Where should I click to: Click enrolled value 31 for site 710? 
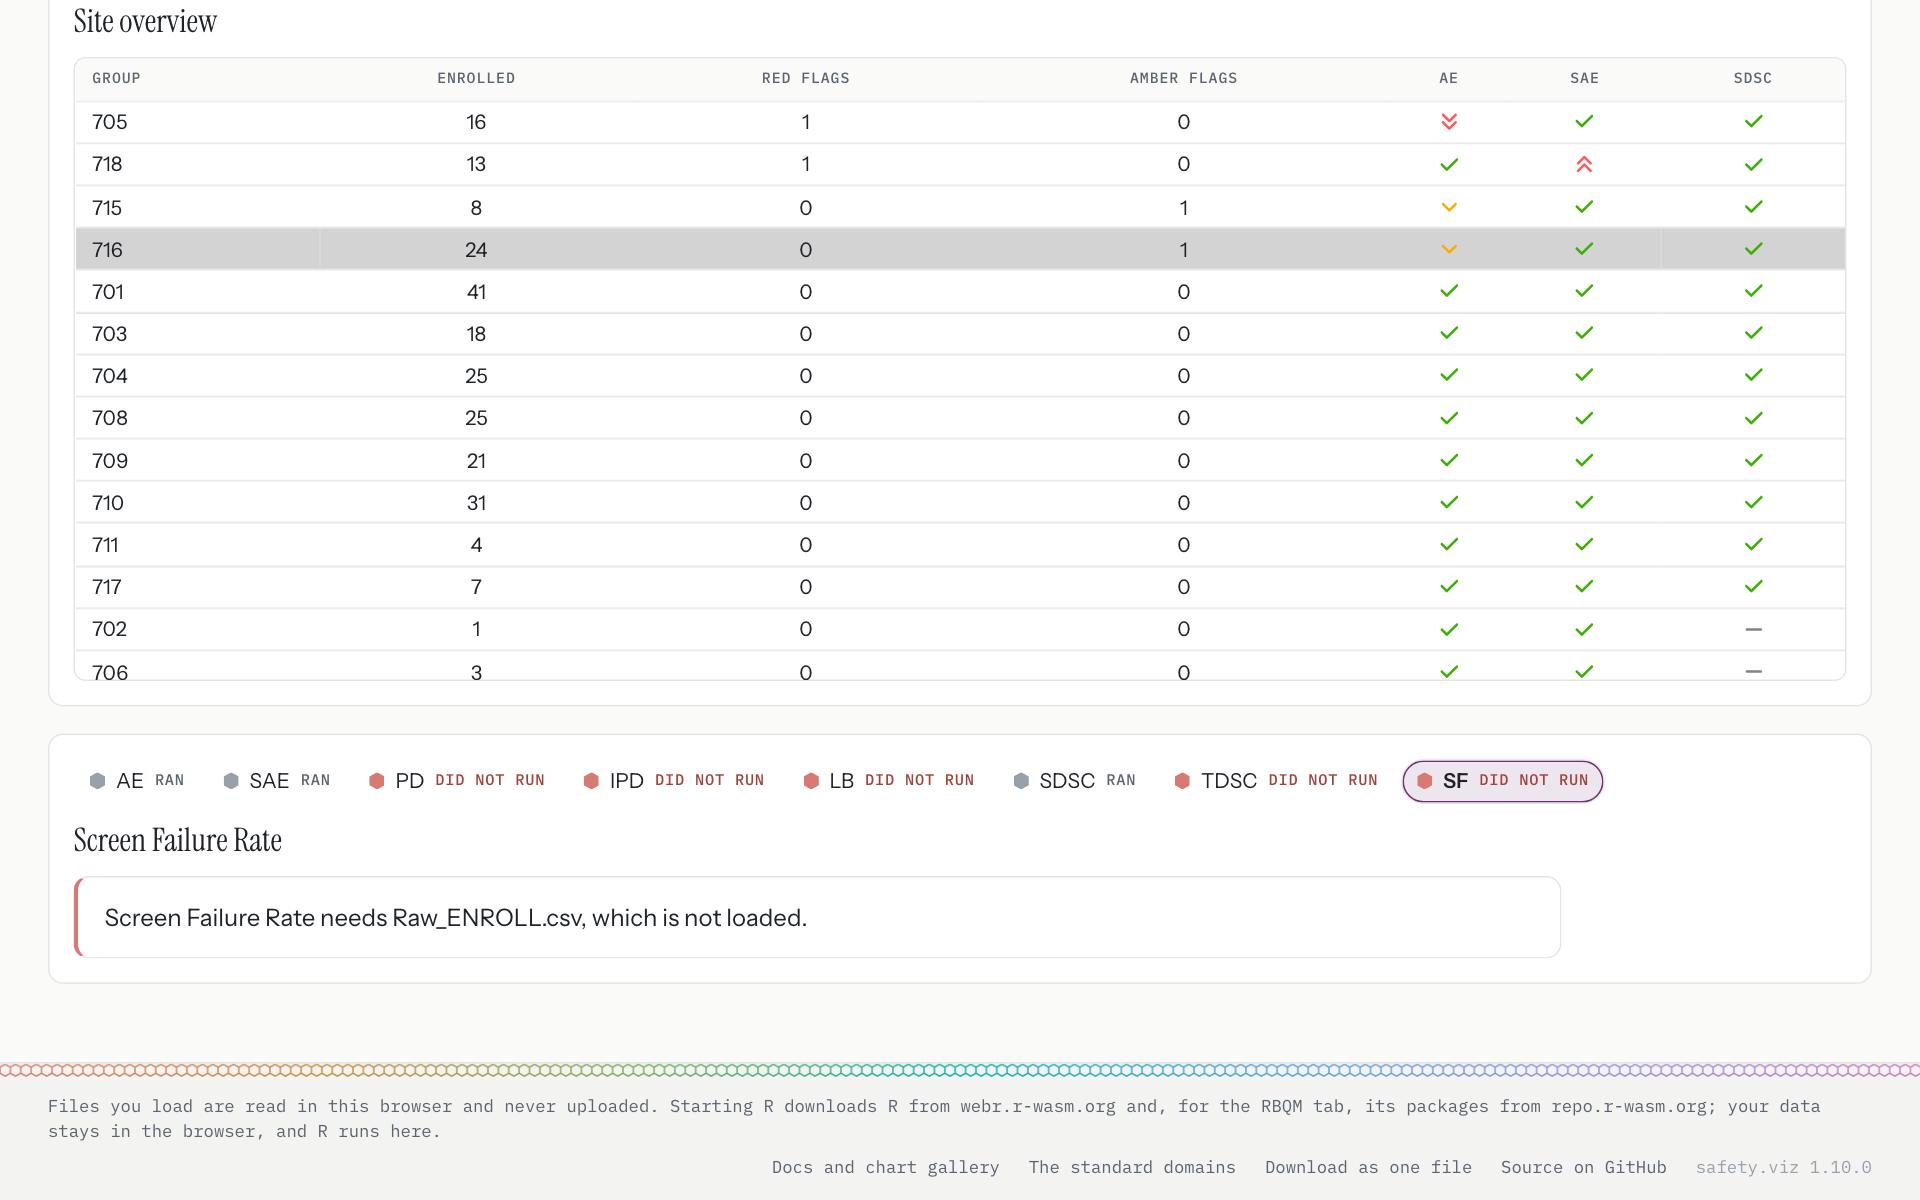(x=476, y=503)
